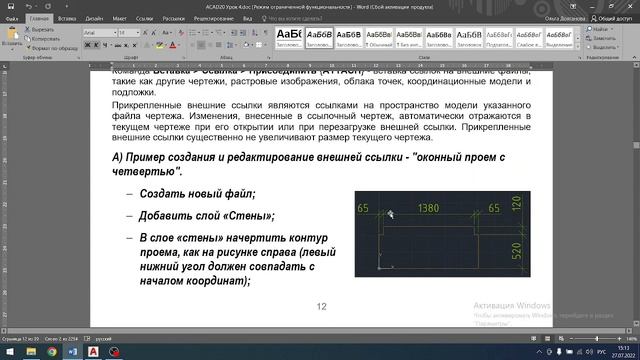Viewport: 640px width, 360px height.
Task: Switch to web layout view in status bar
Action: coord(561,339)
